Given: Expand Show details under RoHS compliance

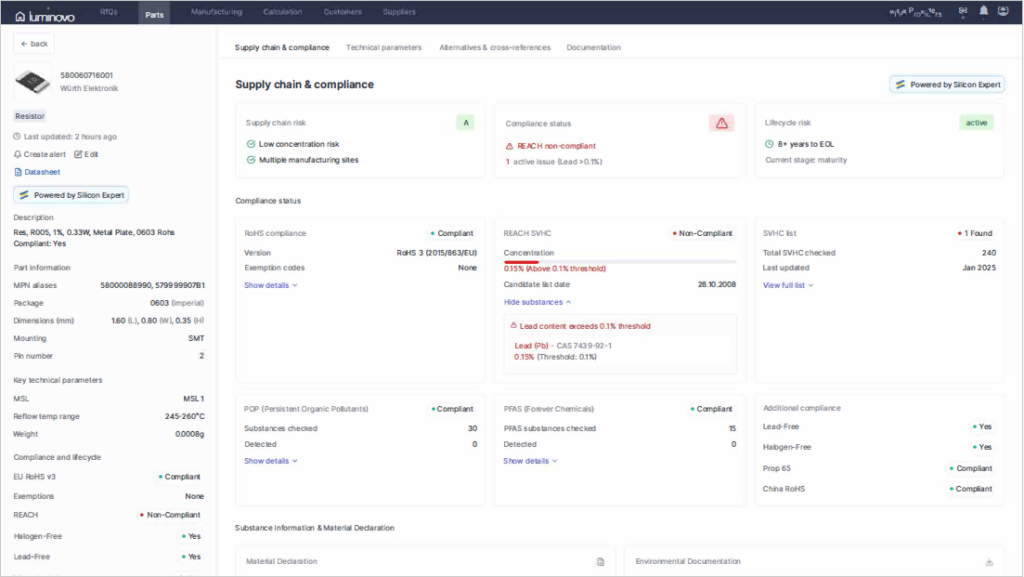Looking at the screenshot, I should pos(270,285).
